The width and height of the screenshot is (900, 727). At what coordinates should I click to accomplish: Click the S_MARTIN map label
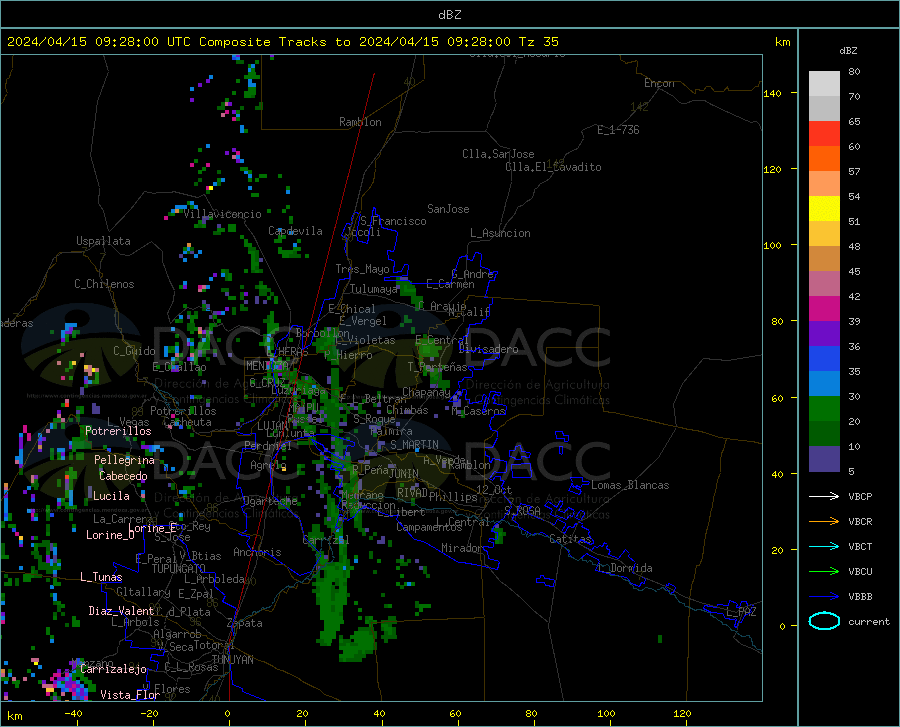[414, 445]
